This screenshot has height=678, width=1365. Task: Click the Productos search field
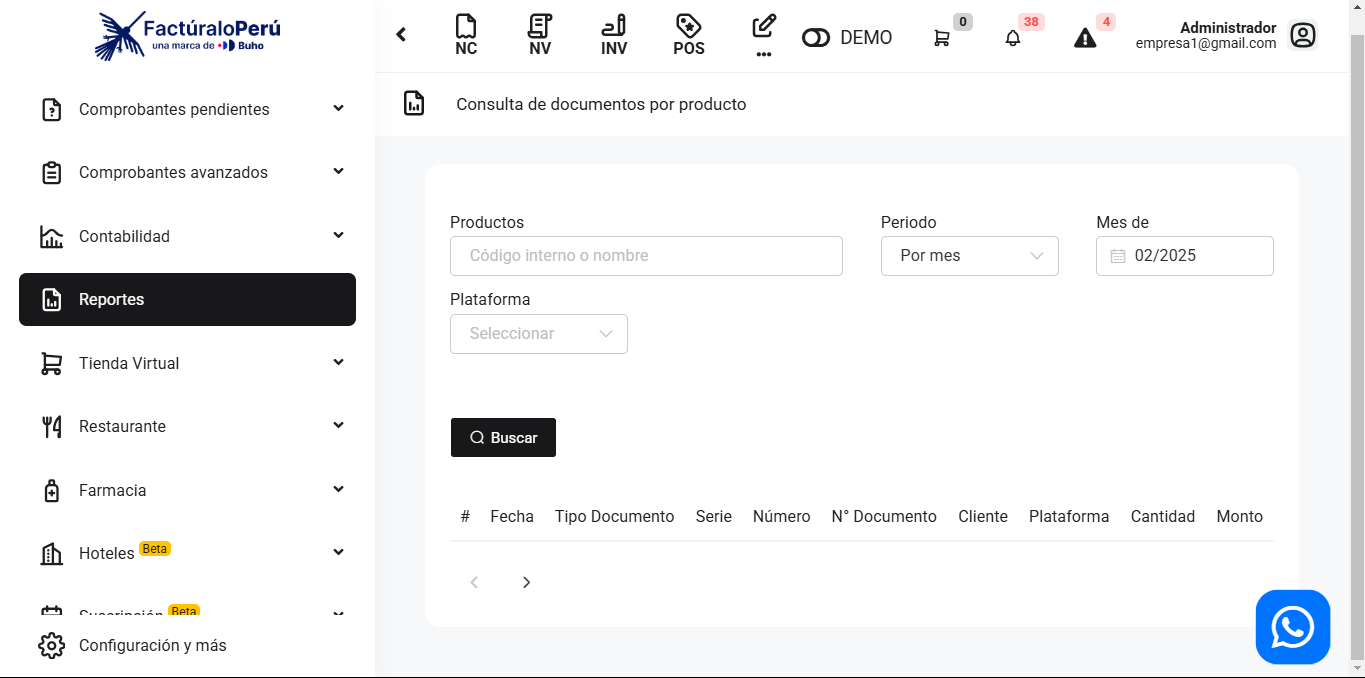click(646, 256)
